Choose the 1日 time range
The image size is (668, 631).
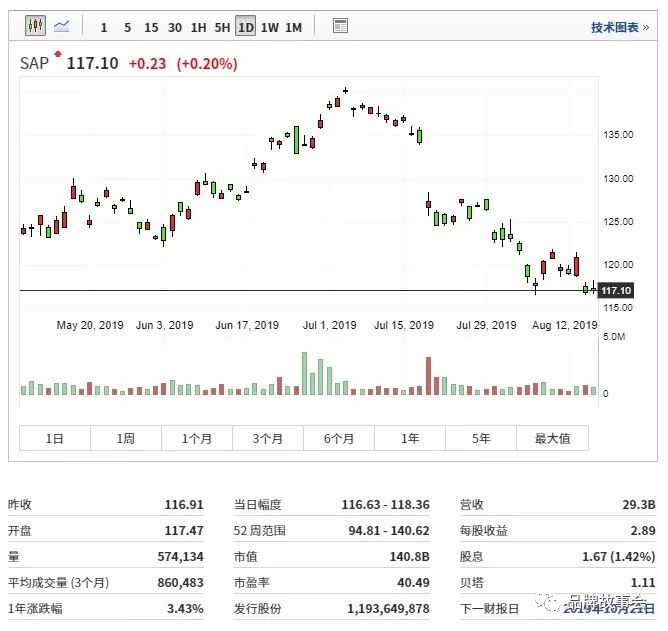55,438
